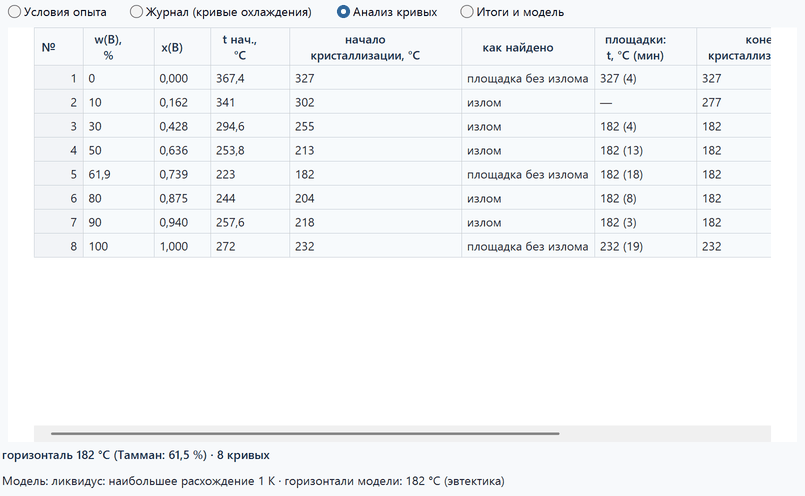The width and height of the screenshot is (805, 496).
Task: Click the crystallization start cell 204
Action: click(x=375, y=198)
